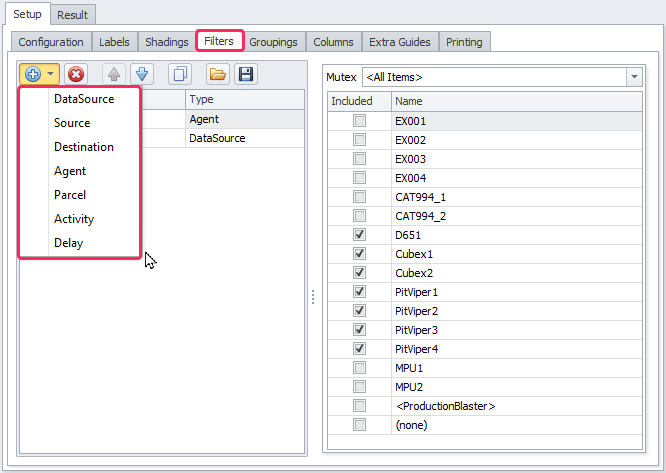666x473 pixels.
Task: Select the Agent type row in filter list
Action: click(x=244, y=119)
